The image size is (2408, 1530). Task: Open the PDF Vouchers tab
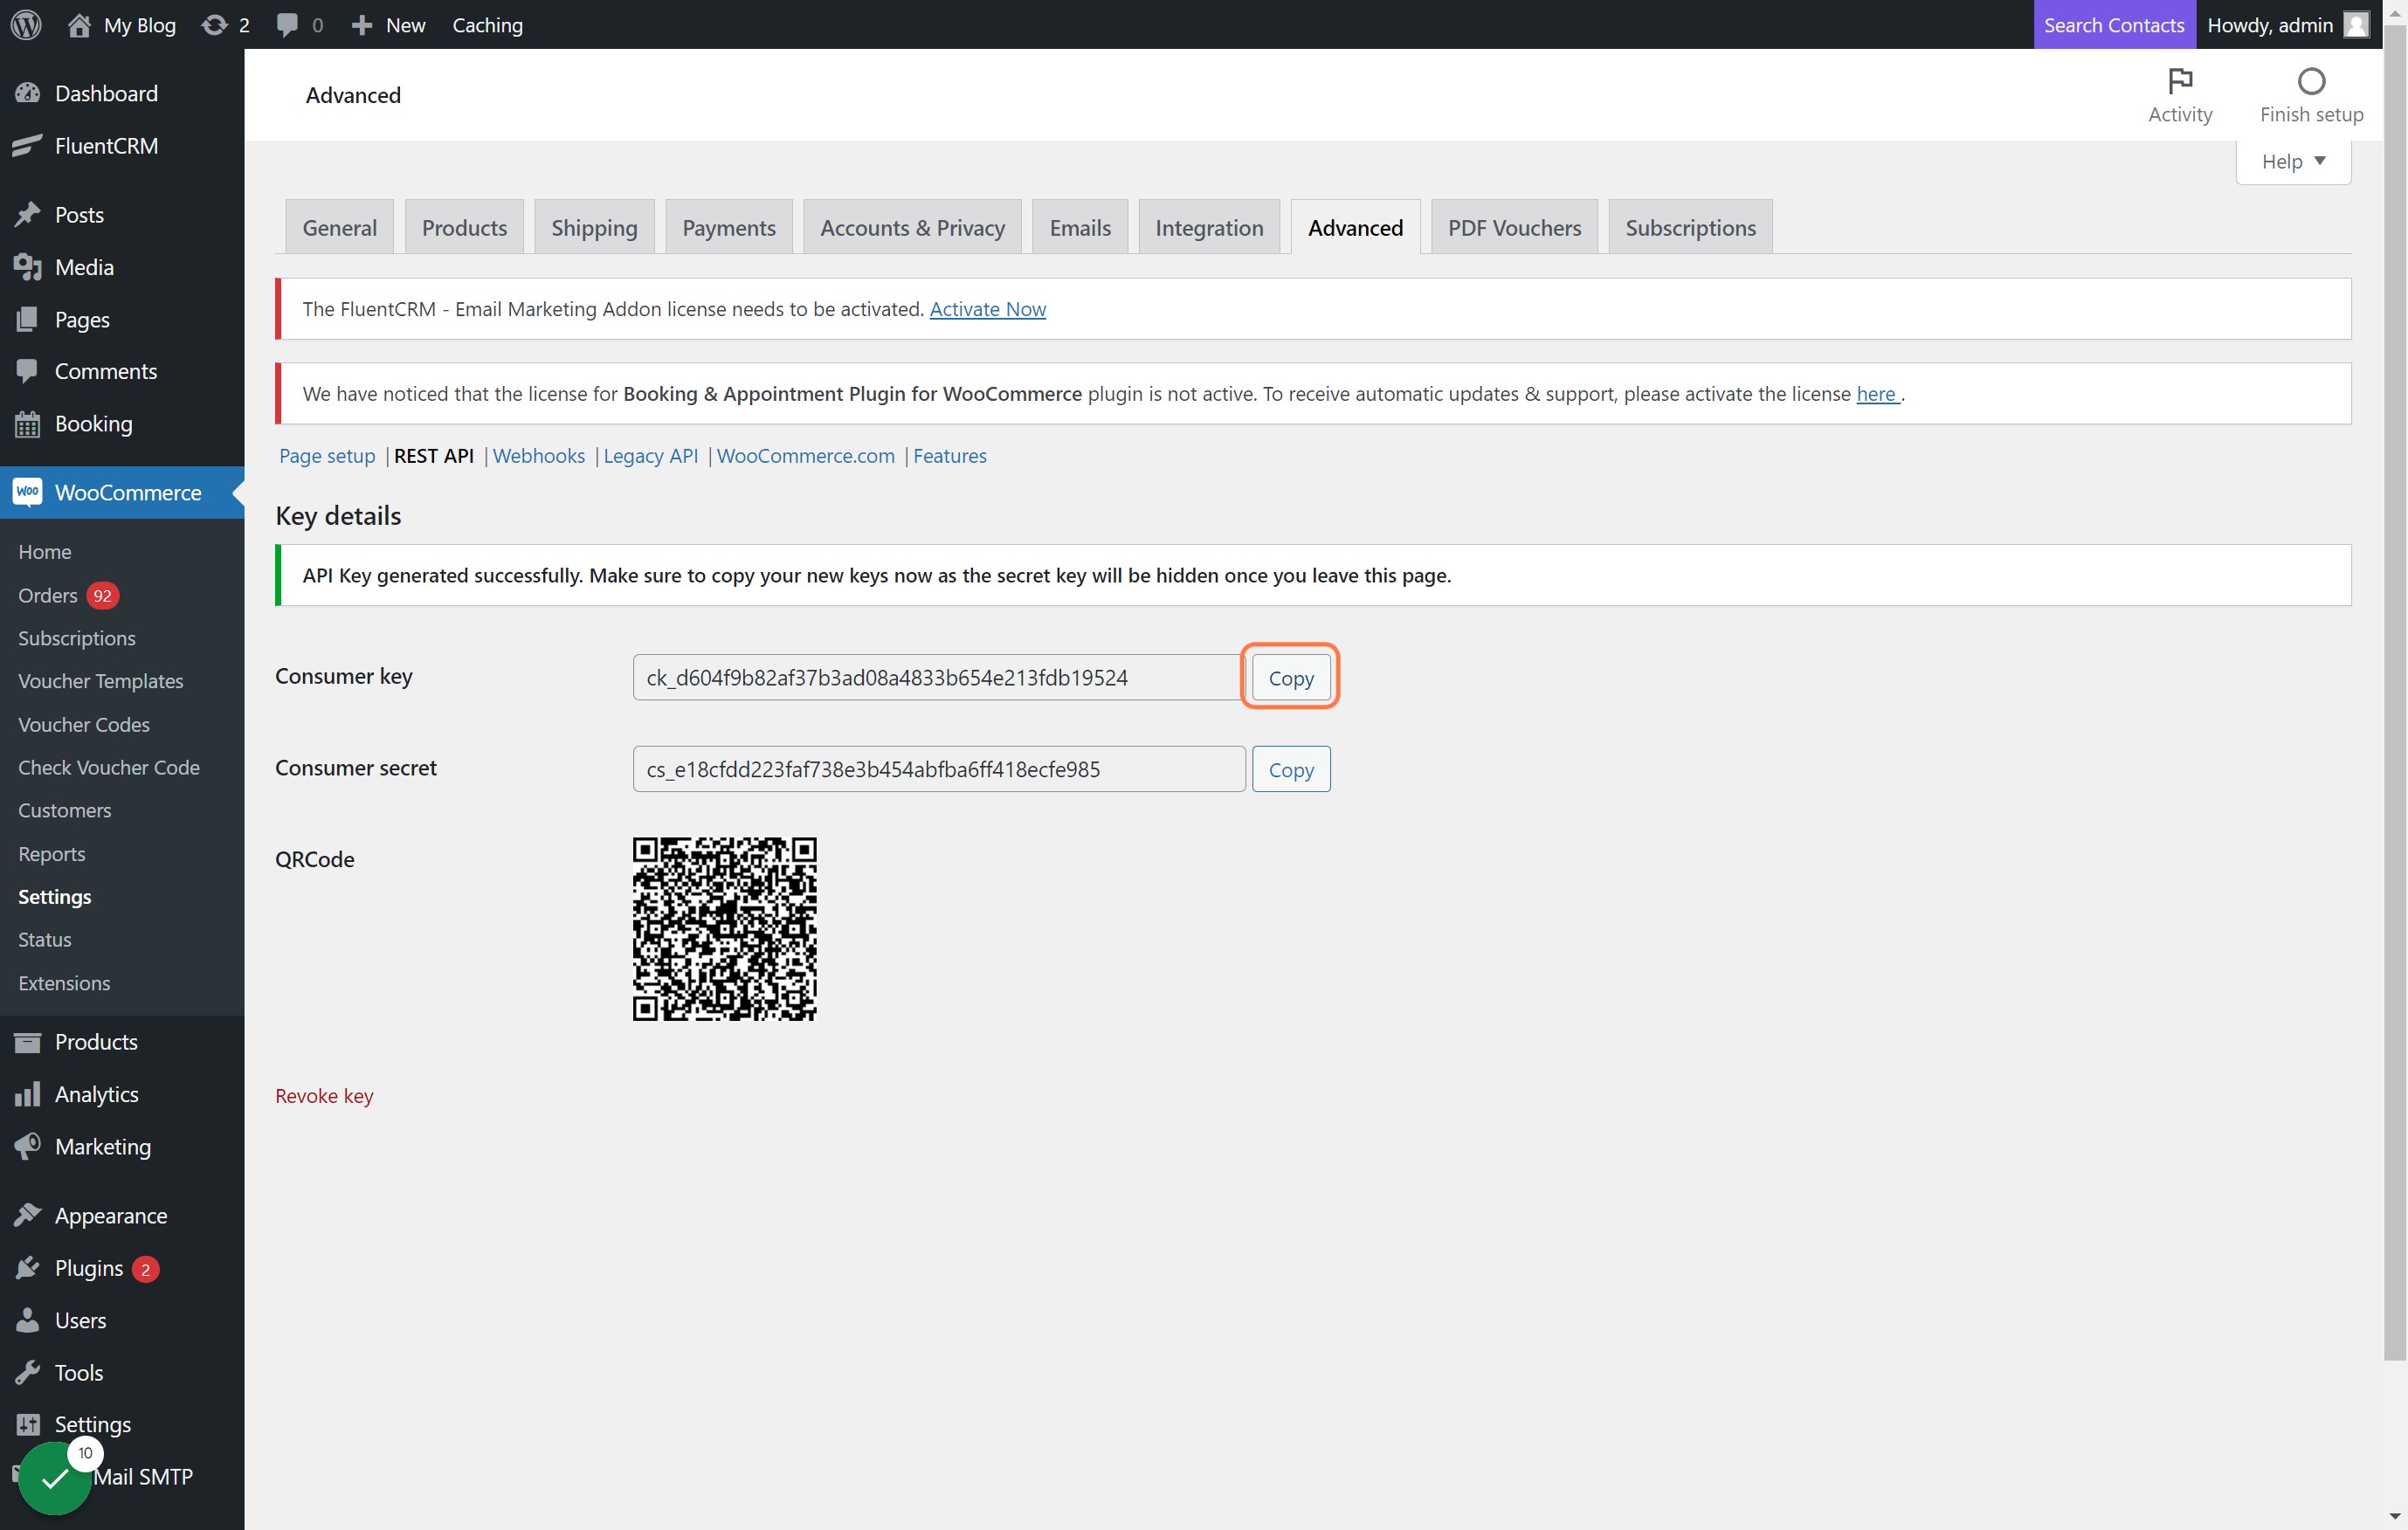pos(1514,227)
